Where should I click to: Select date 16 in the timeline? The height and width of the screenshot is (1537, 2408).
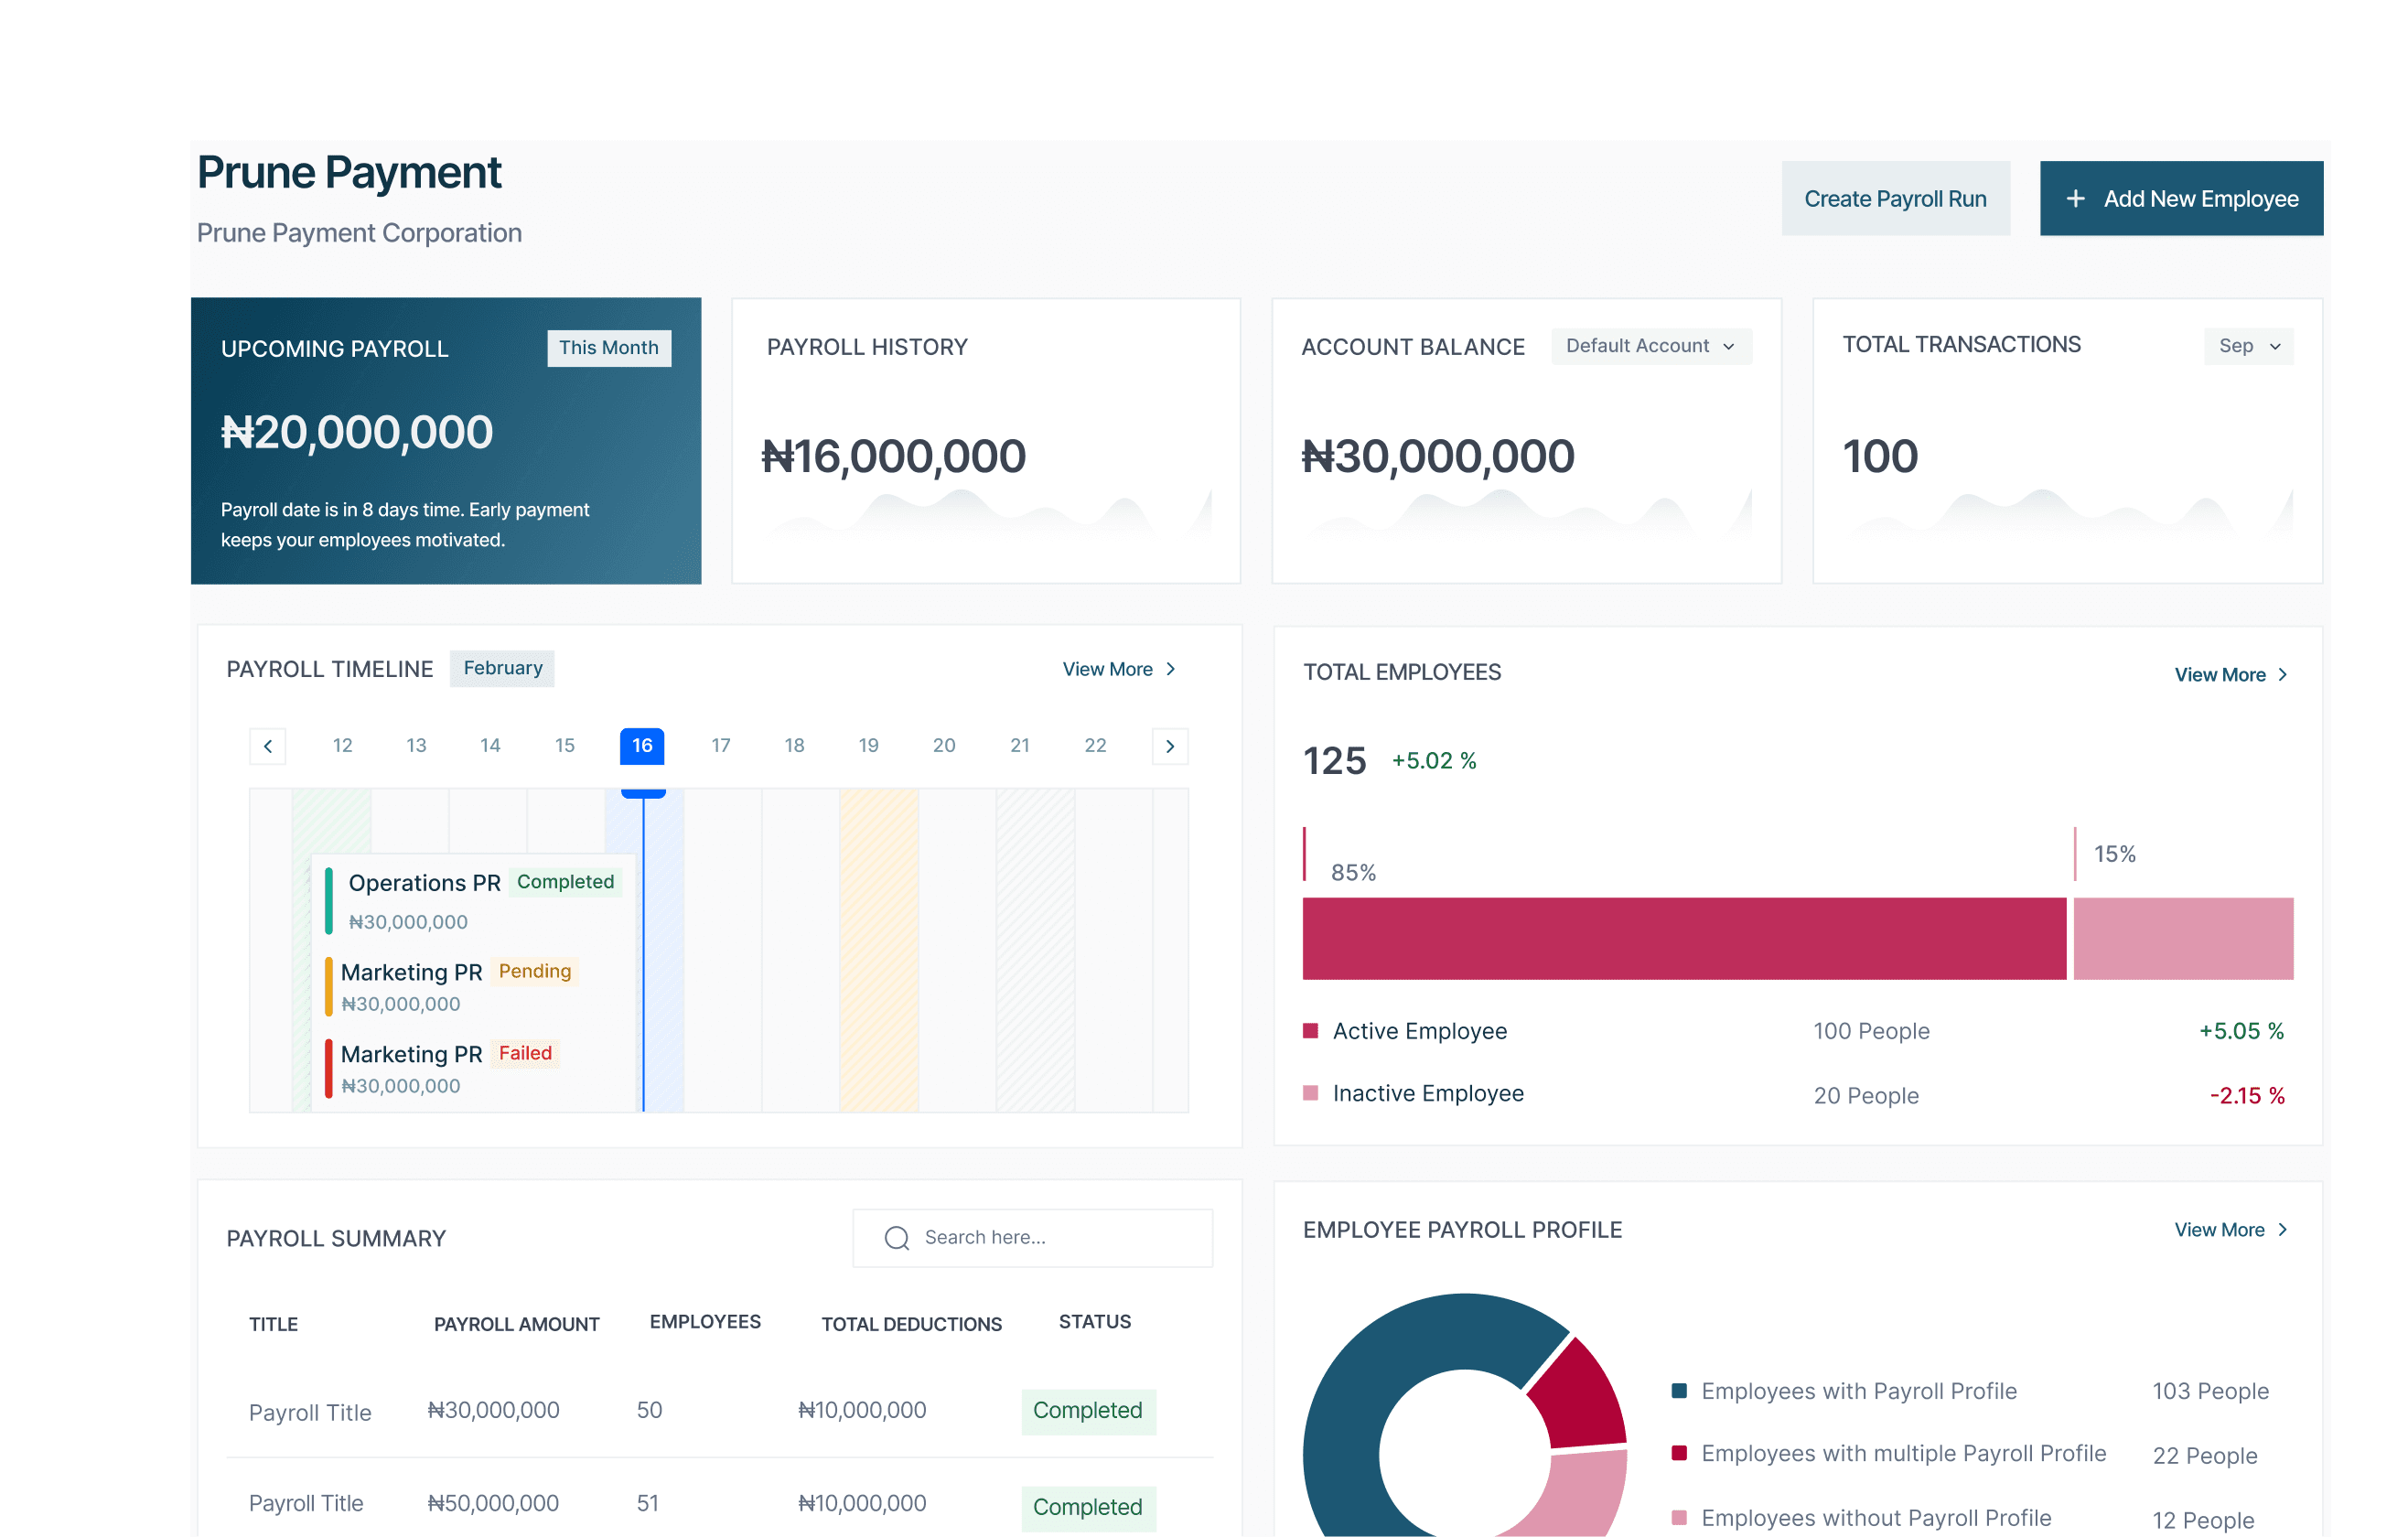[642, 746]
